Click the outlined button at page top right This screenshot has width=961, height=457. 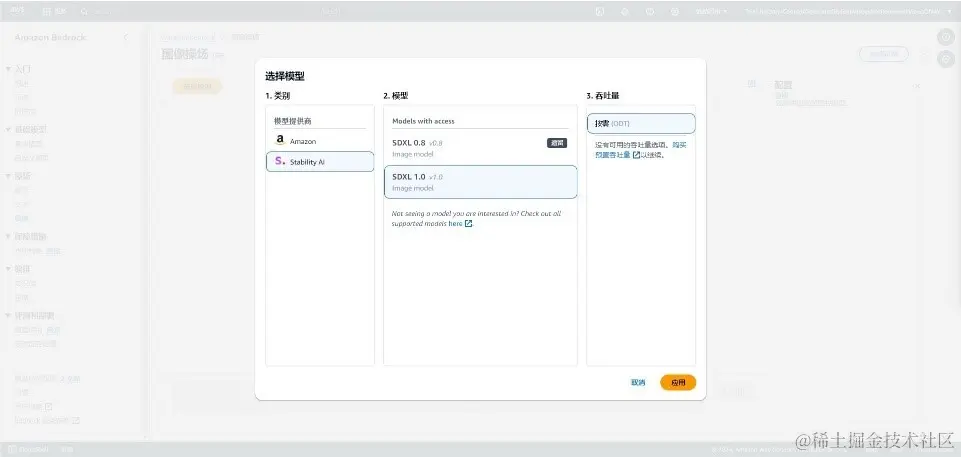[883, 54]
